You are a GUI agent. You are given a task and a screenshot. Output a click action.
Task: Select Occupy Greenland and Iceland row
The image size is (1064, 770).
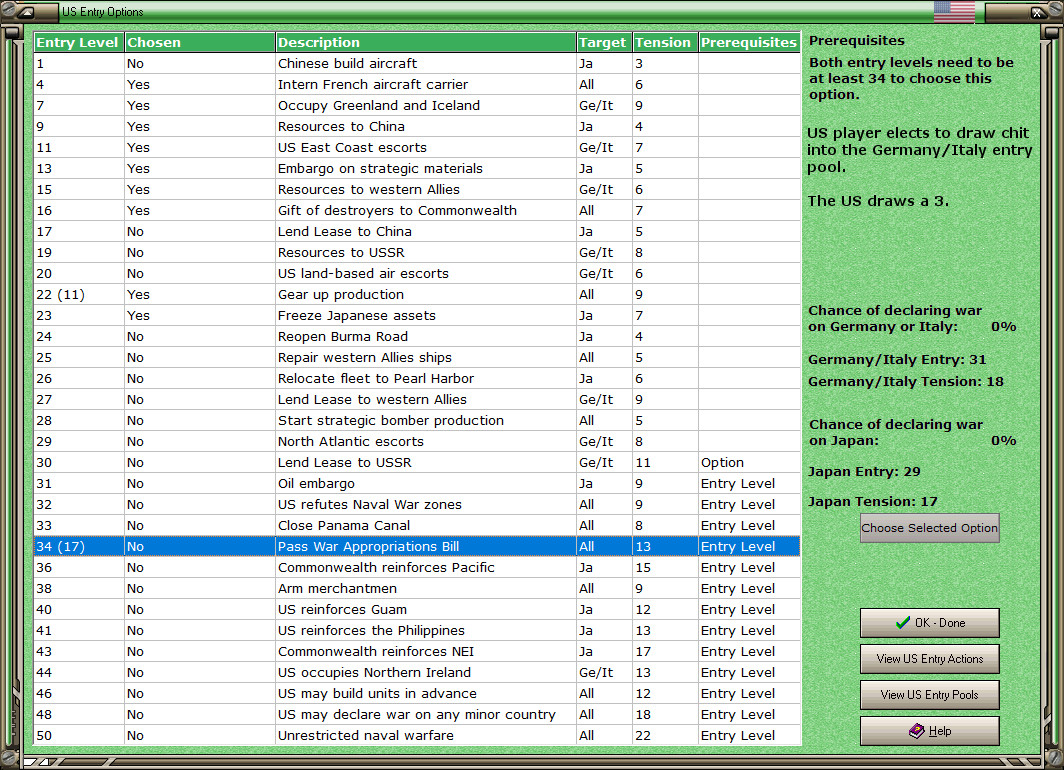click(417, 105)
